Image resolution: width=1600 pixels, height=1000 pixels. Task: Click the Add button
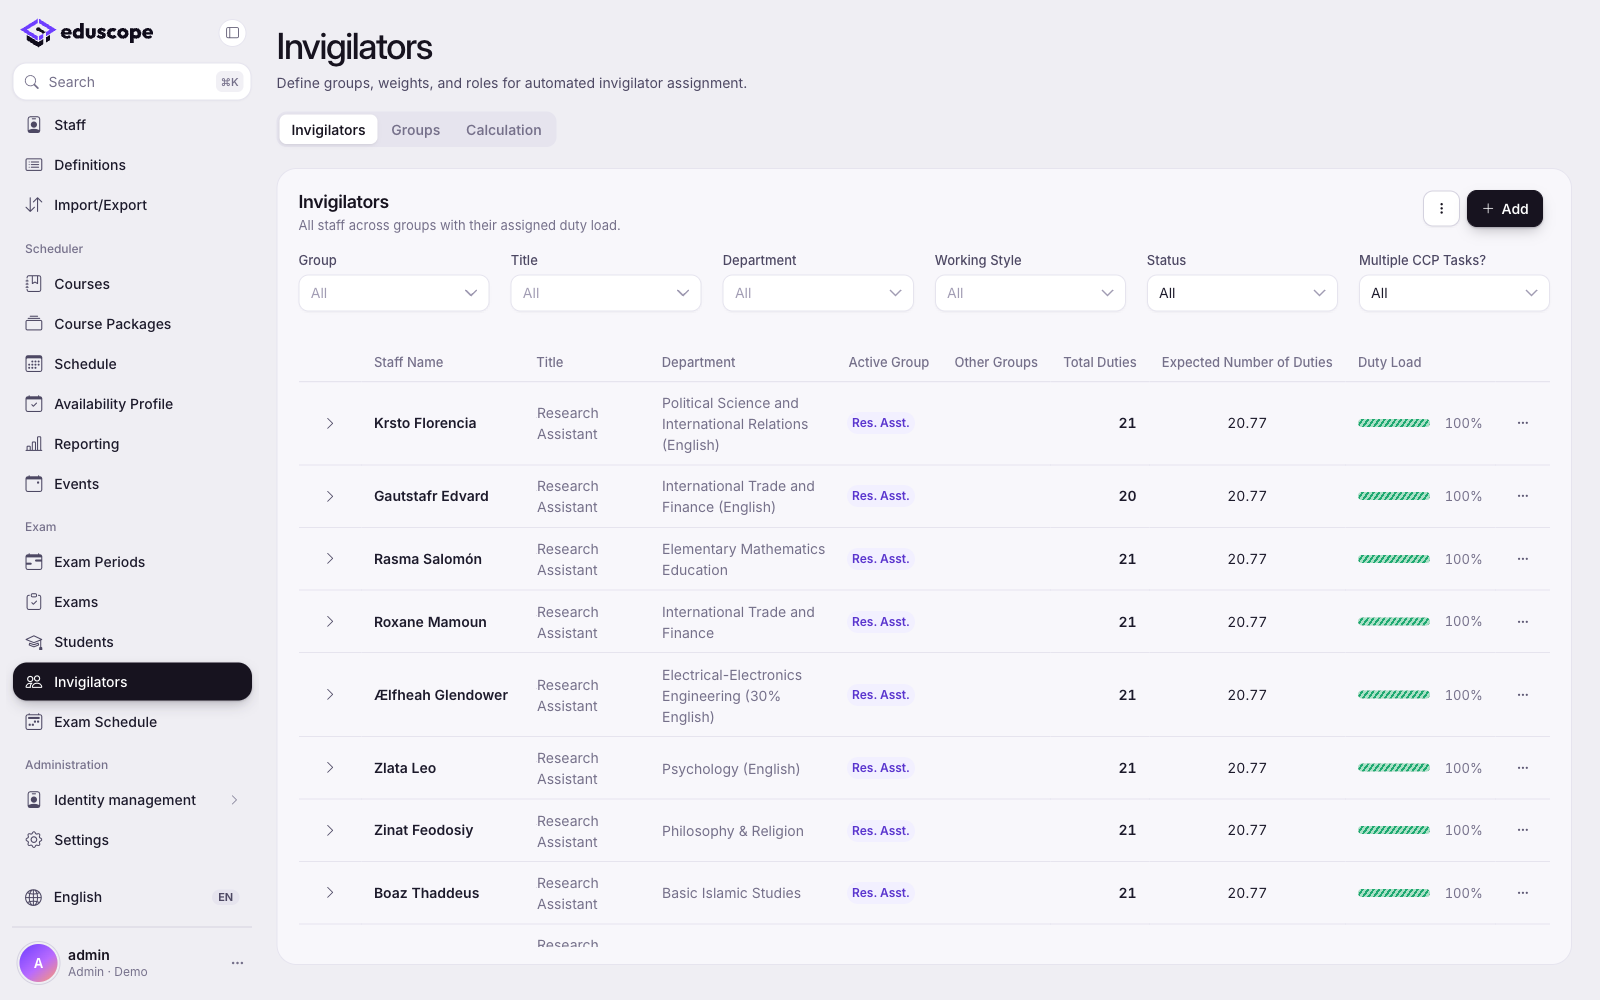coord(1504,209)
